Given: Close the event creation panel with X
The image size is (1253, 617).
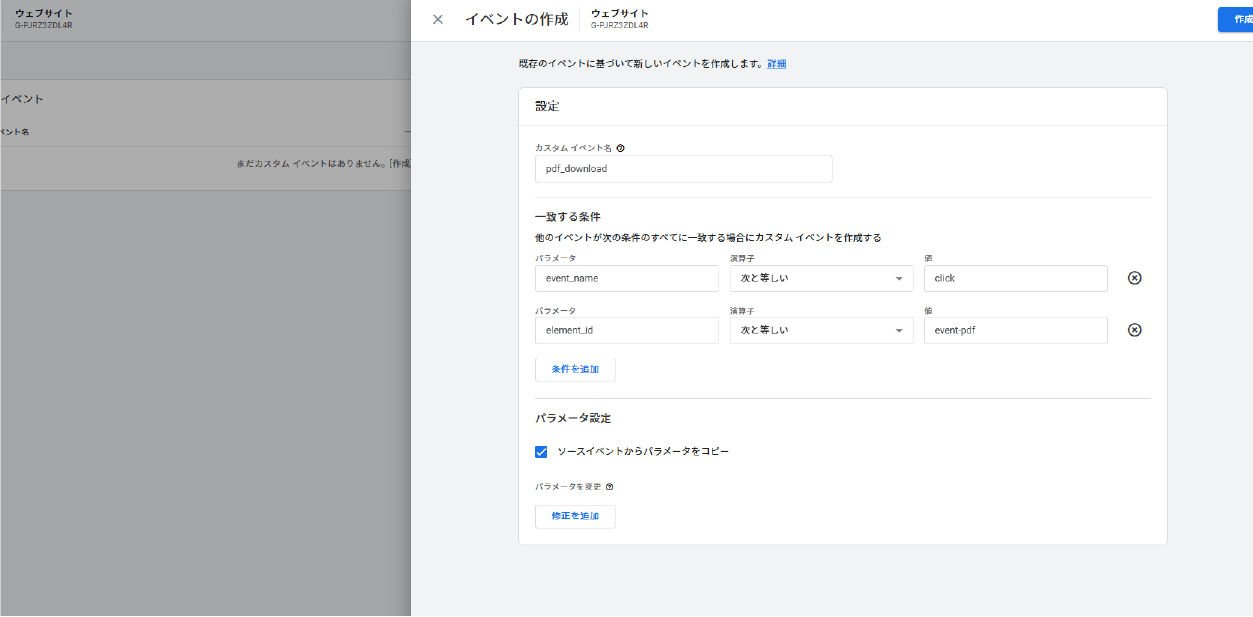Looking at the screenshot, I should point(438,19).
